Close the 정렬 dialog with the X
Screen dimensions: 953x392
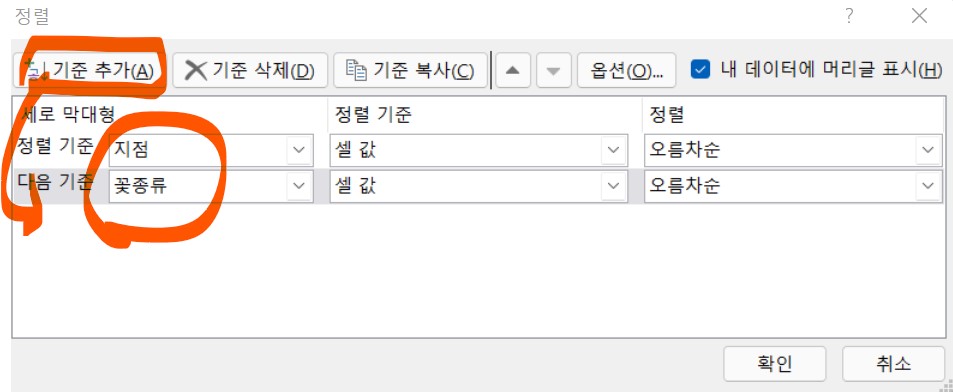pyautogui.click(x=919, y=16)
